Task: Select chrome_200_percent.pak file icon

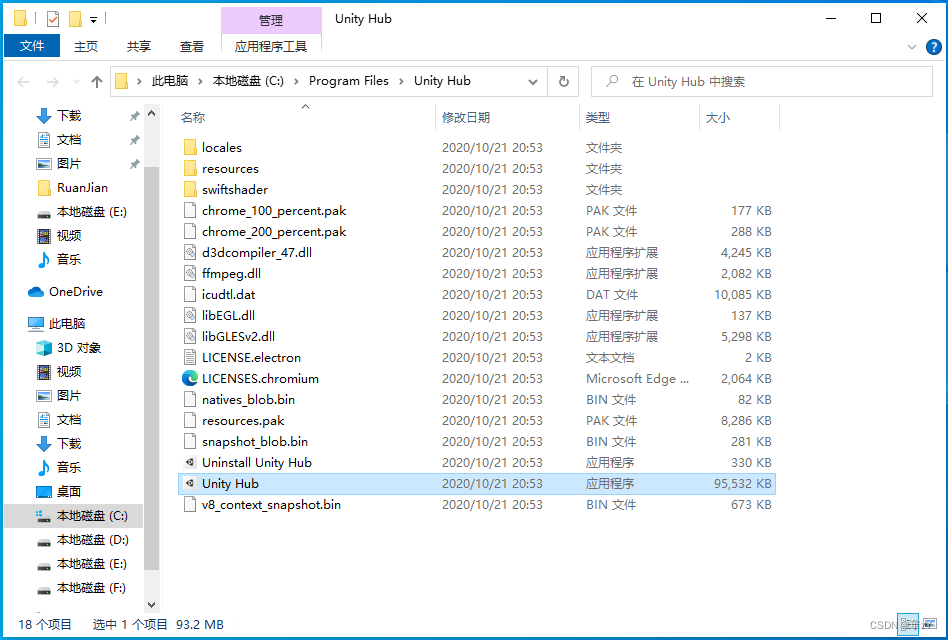Action: click(190, 231)
